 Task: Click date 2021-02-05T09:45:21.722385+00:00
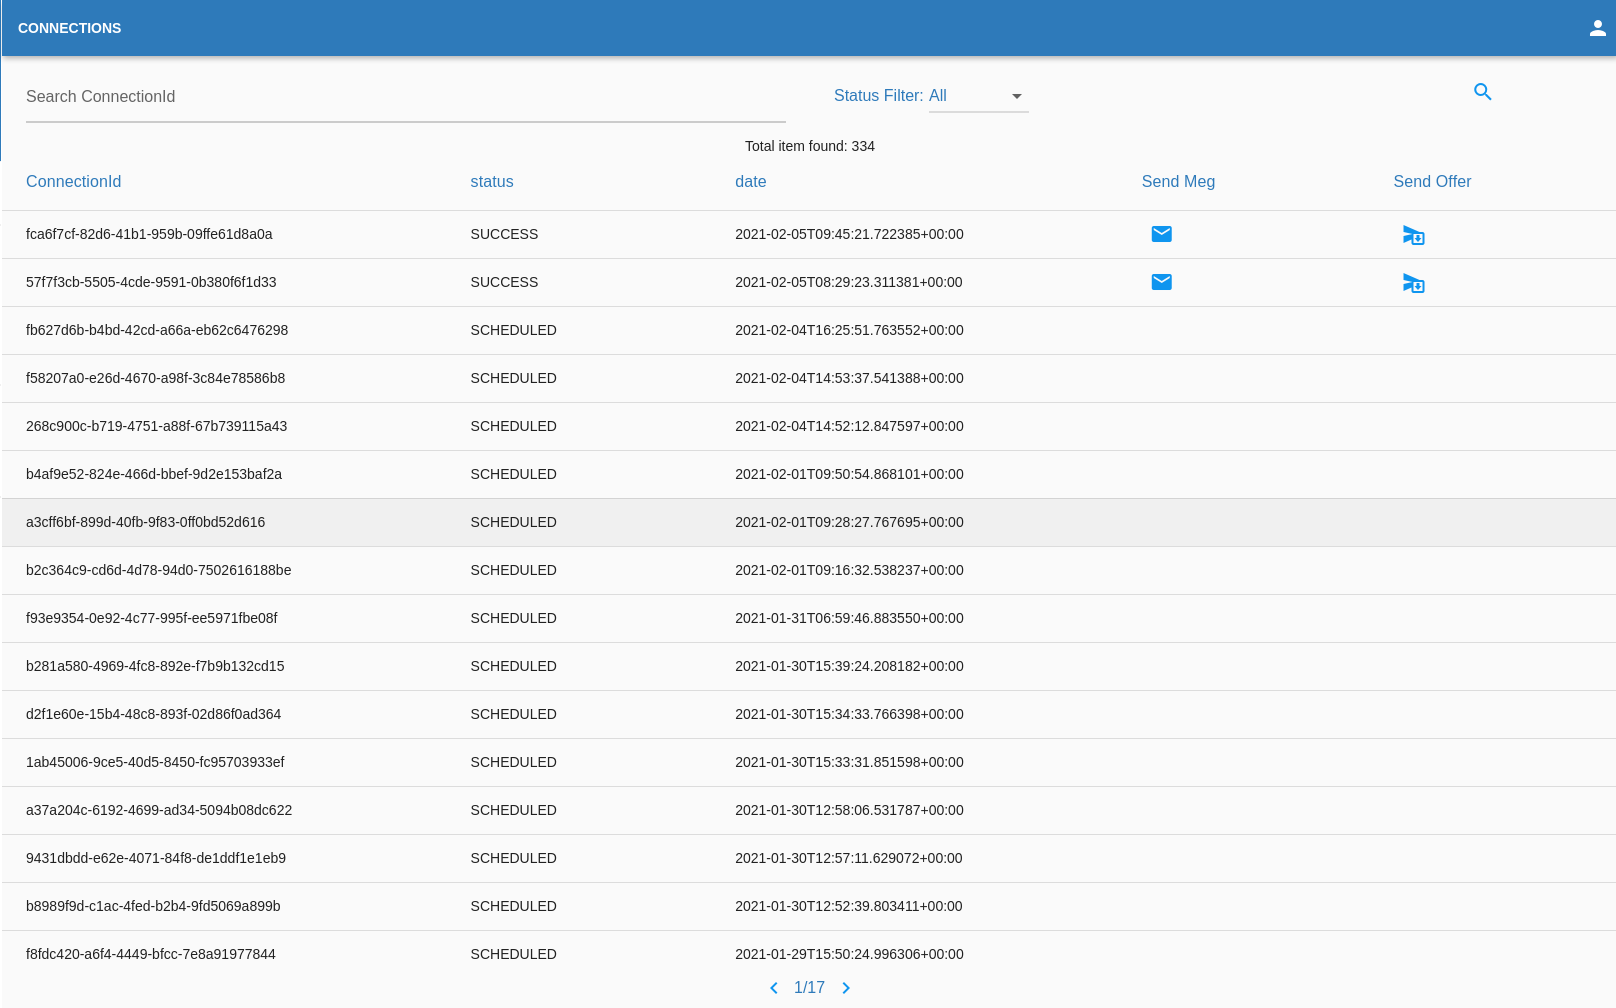(x=849, y=234)
